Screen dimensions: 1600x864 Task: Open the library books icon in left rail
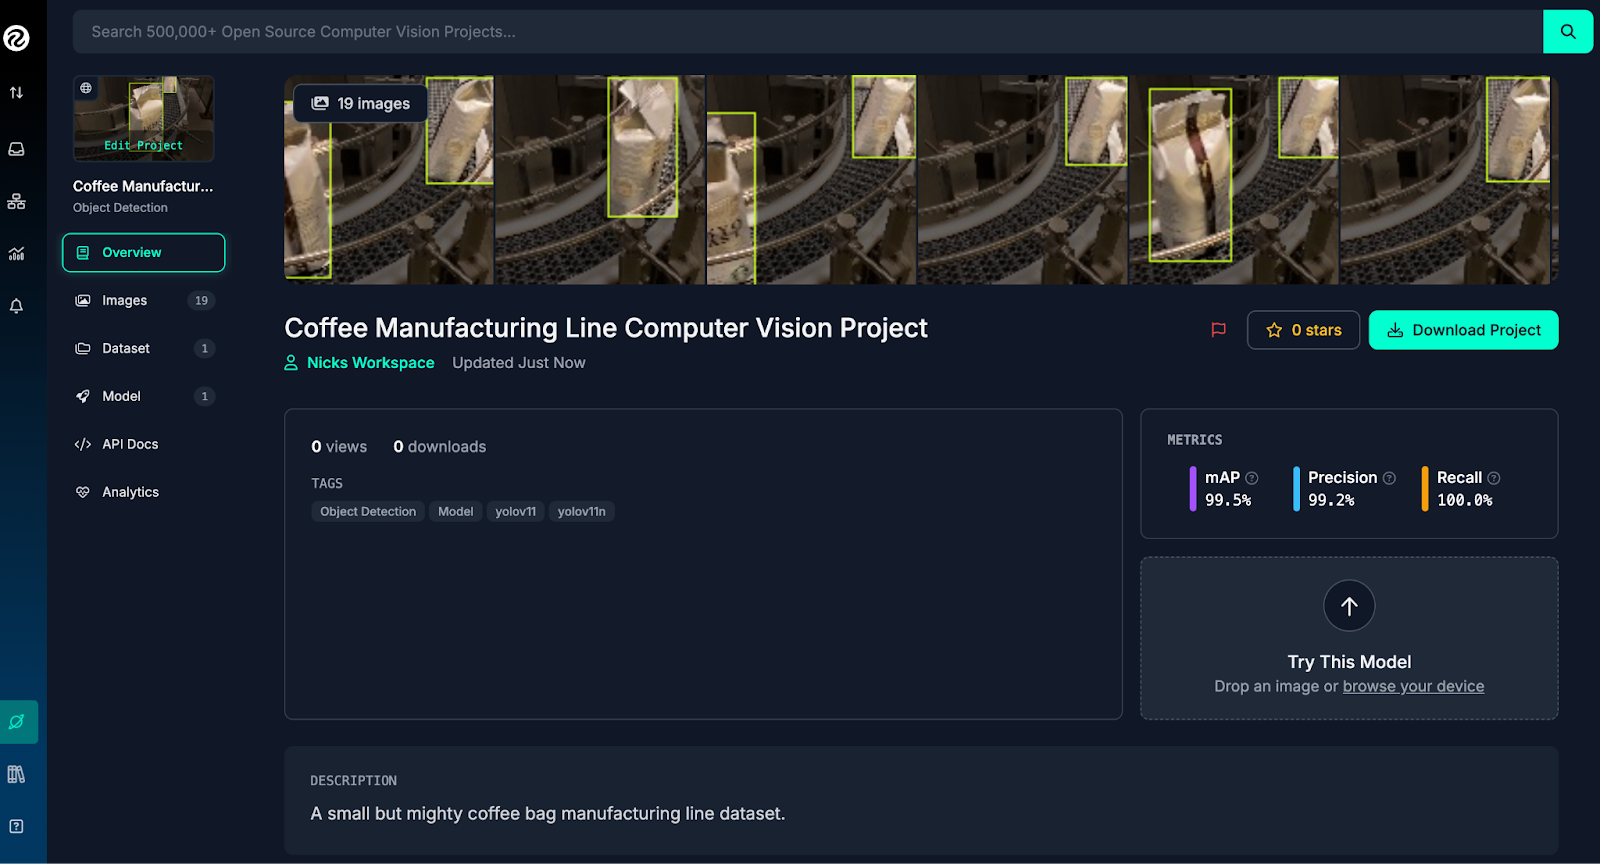click(16, 774)
